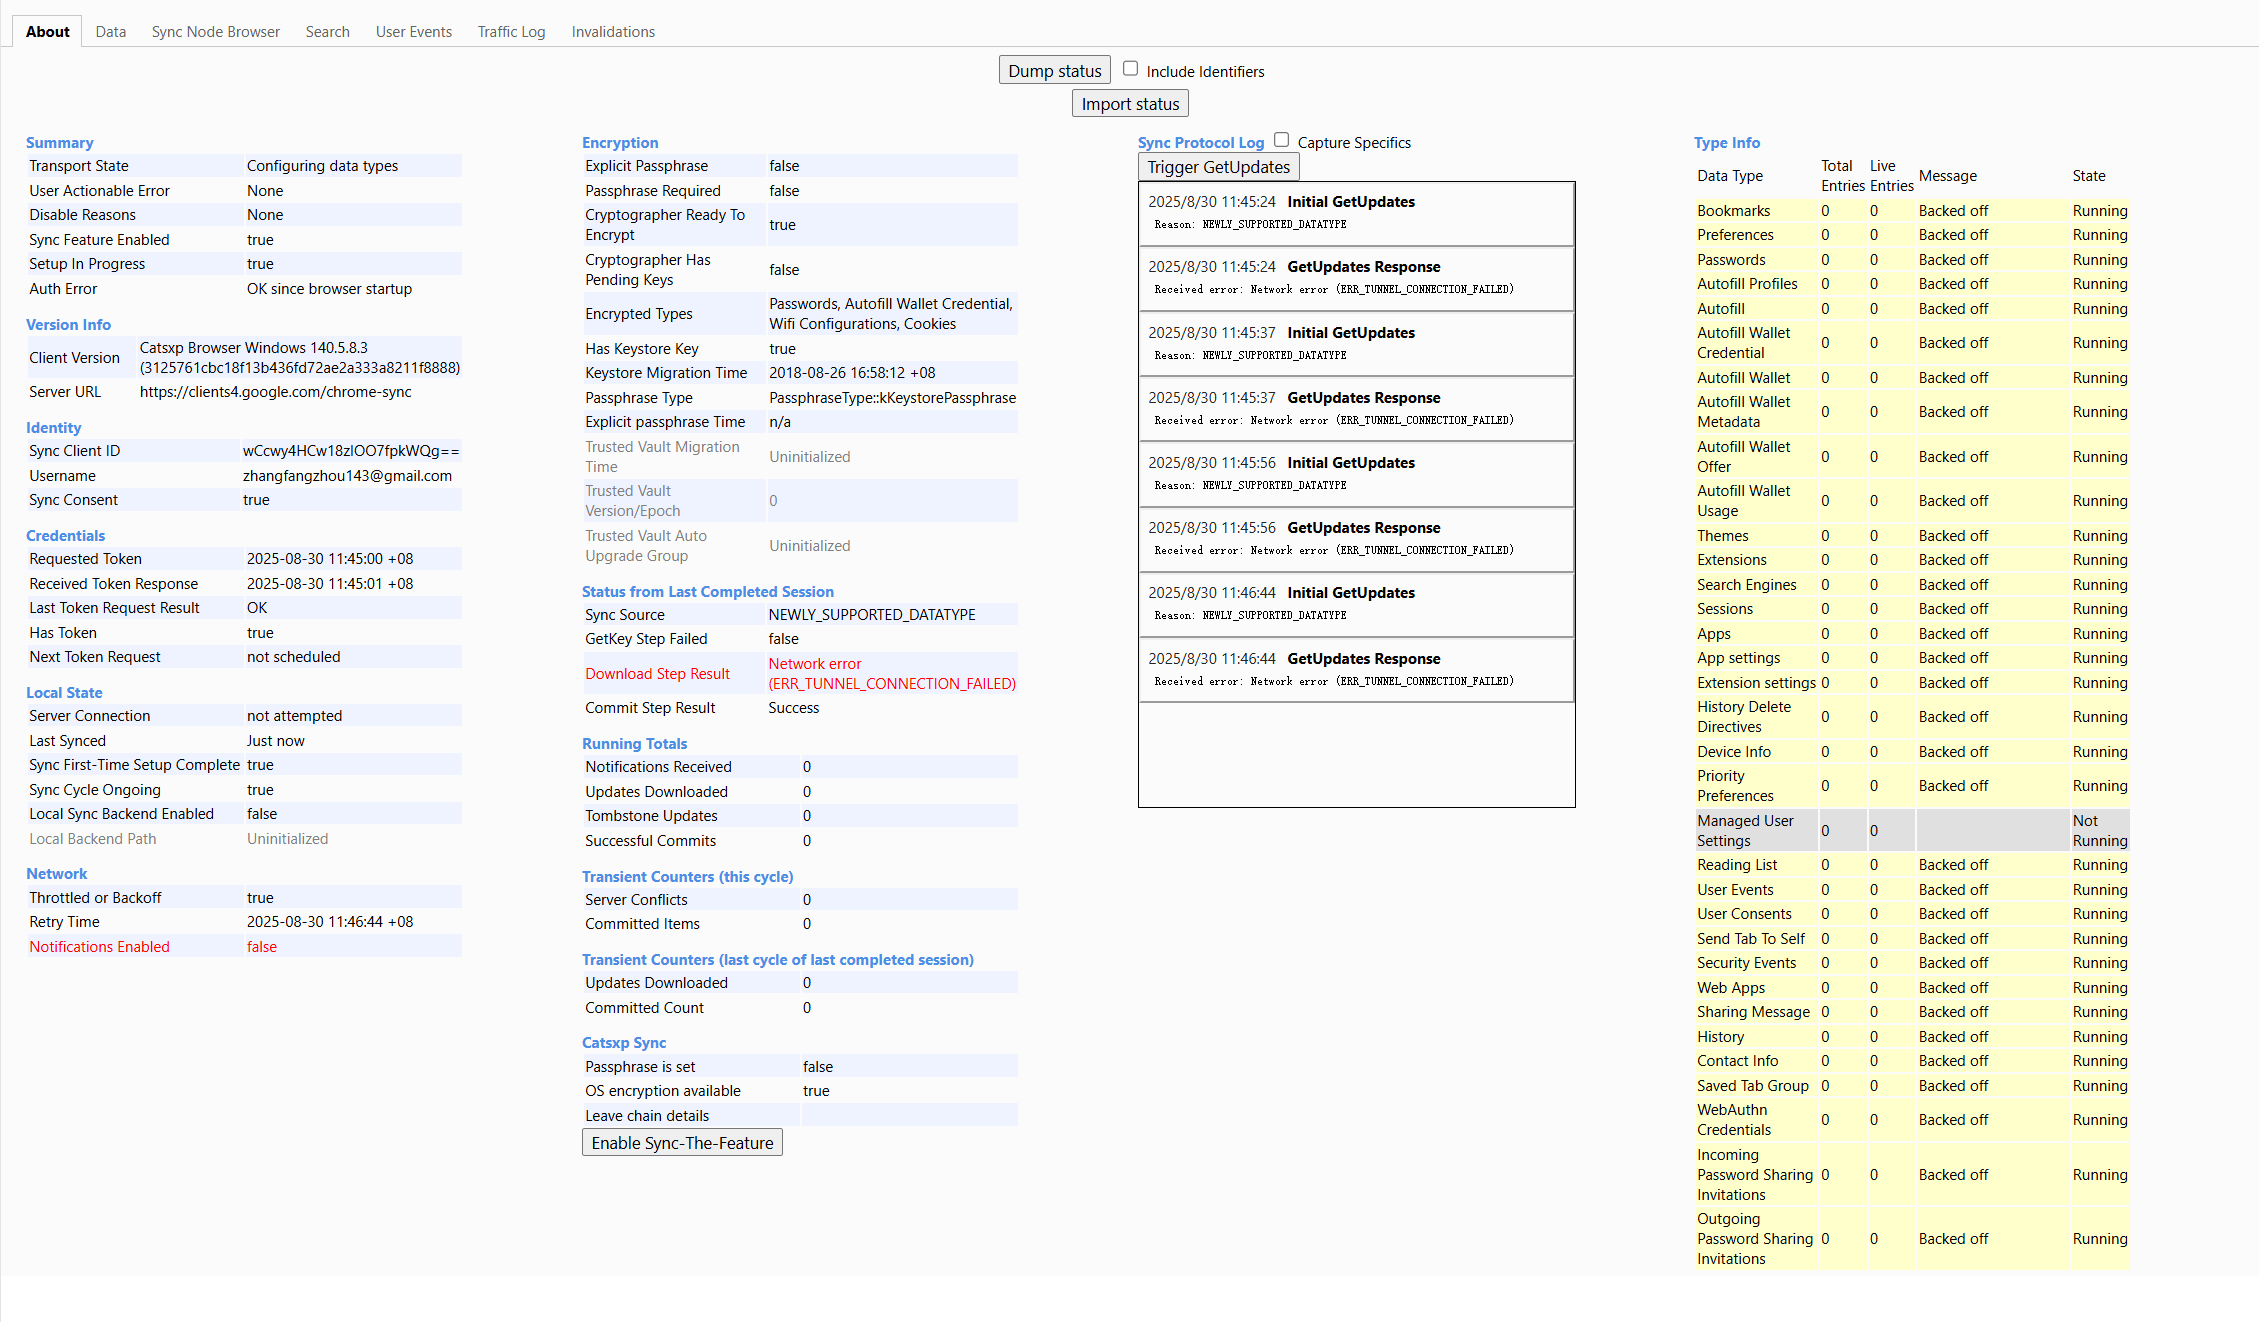Click the Outgoing Password Sharing Invitations type
Viewport: 2259px width, 1322px height.
(1755, 1239)
